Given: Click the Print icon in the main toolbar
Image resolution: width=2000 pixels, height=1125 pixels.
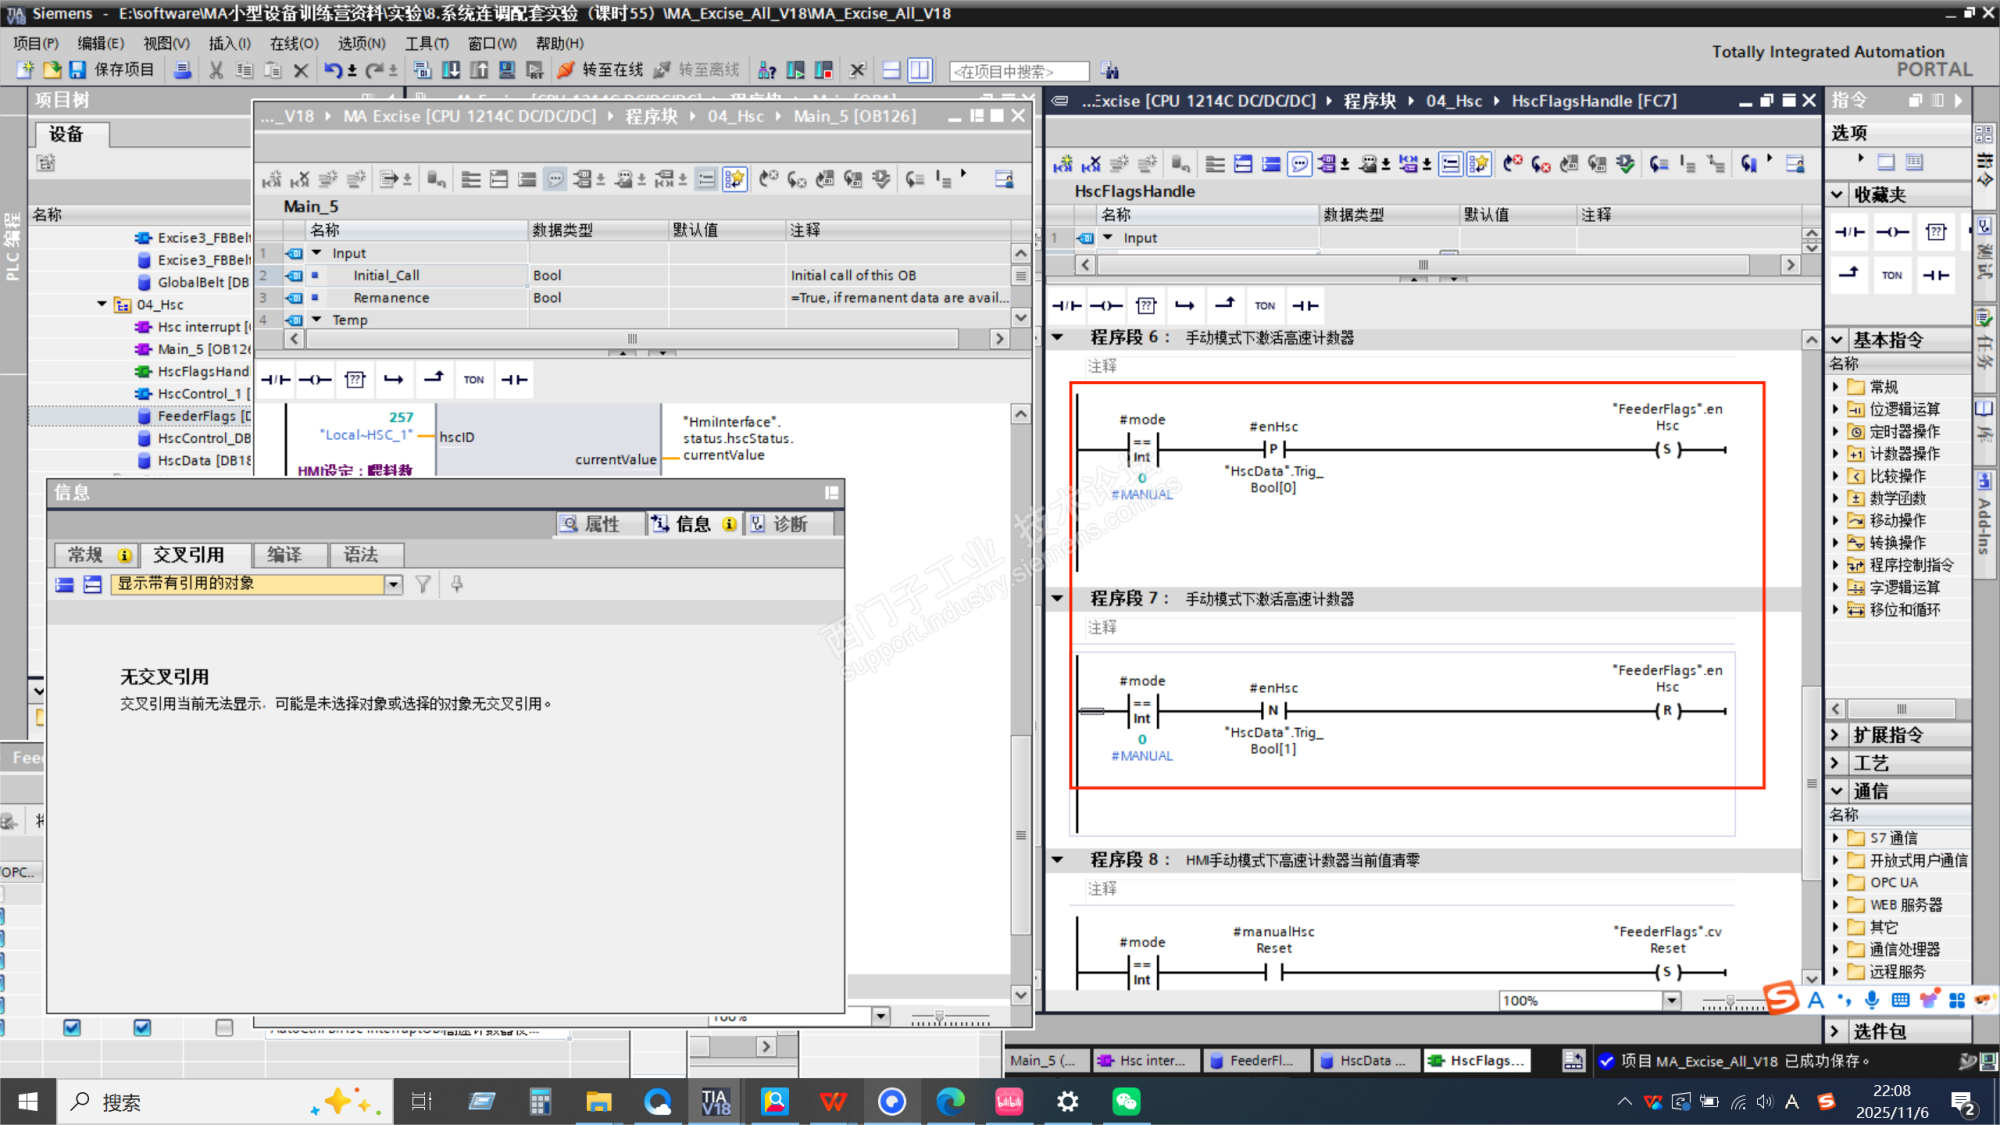Looking at the screenshot, I should 182,70.
